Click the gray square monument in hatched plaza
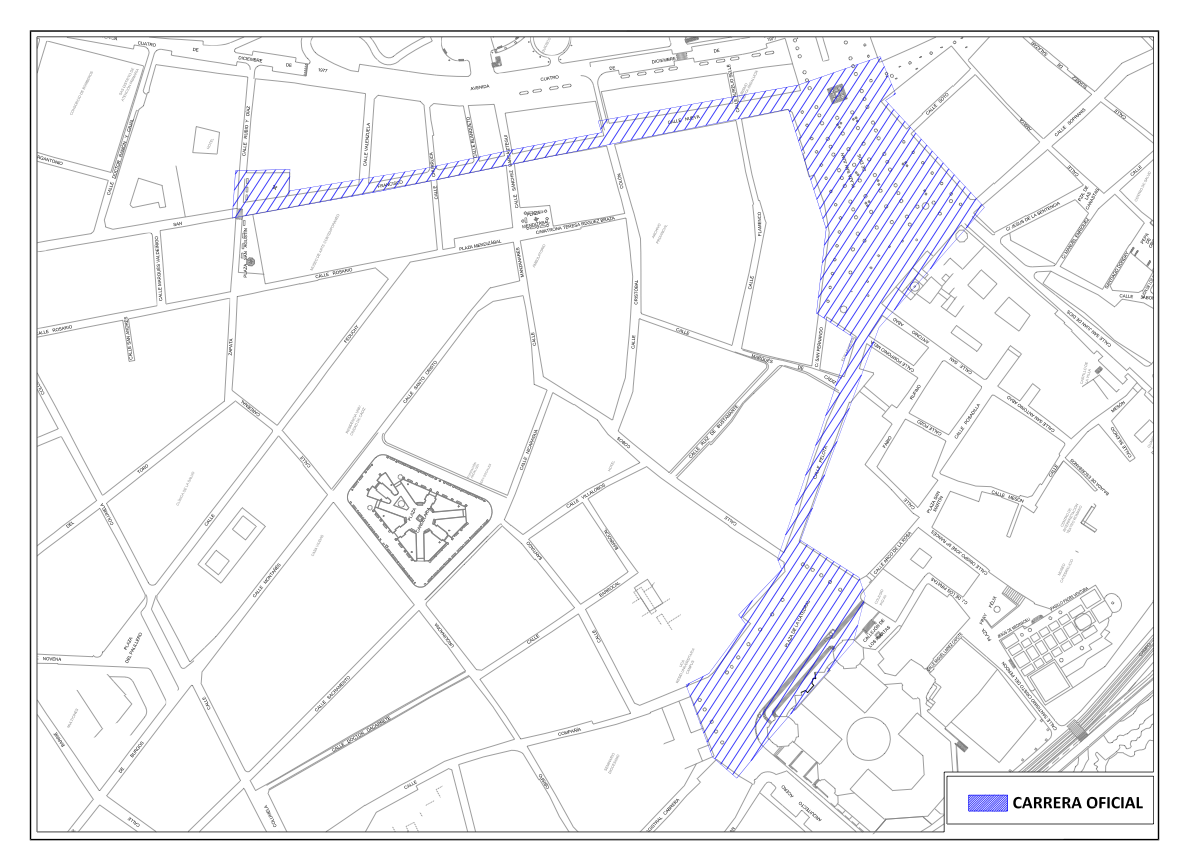The width and height of the screenshot is (1191, 842). [836, 93]
